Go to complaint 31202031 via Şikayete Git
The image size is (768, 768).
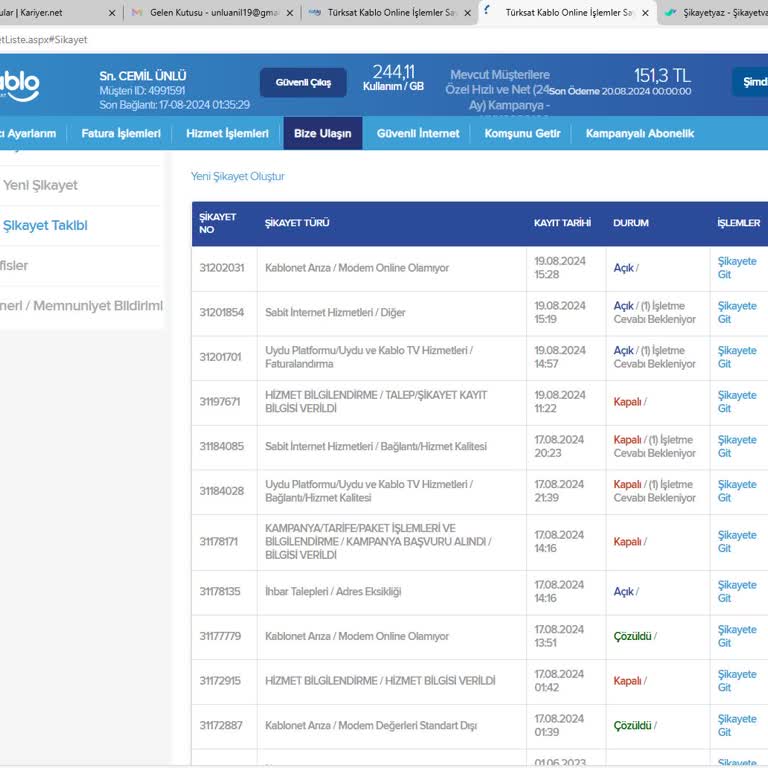coord(737,268)
